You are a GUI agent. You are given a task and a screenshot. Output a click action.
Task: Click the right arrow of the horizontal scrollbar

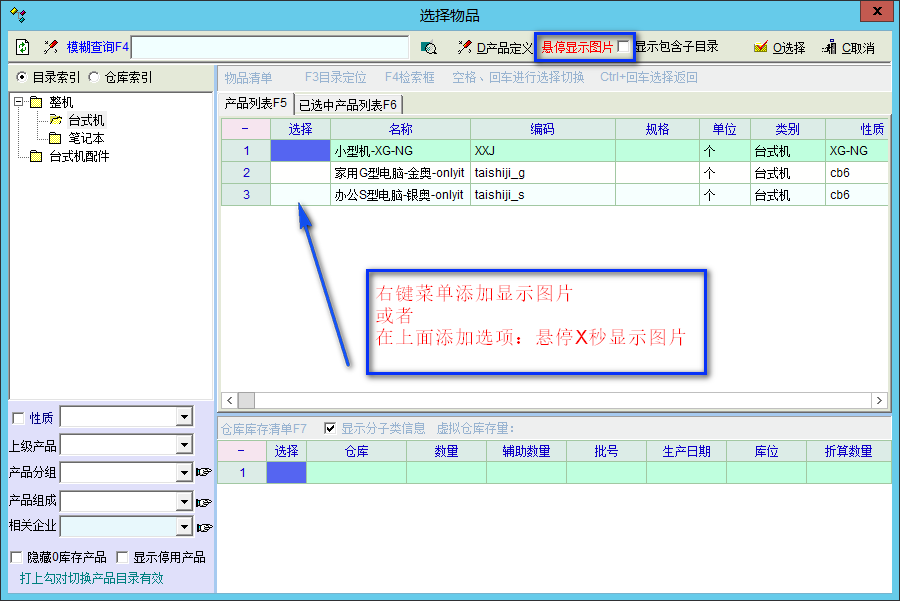point(880,400)
